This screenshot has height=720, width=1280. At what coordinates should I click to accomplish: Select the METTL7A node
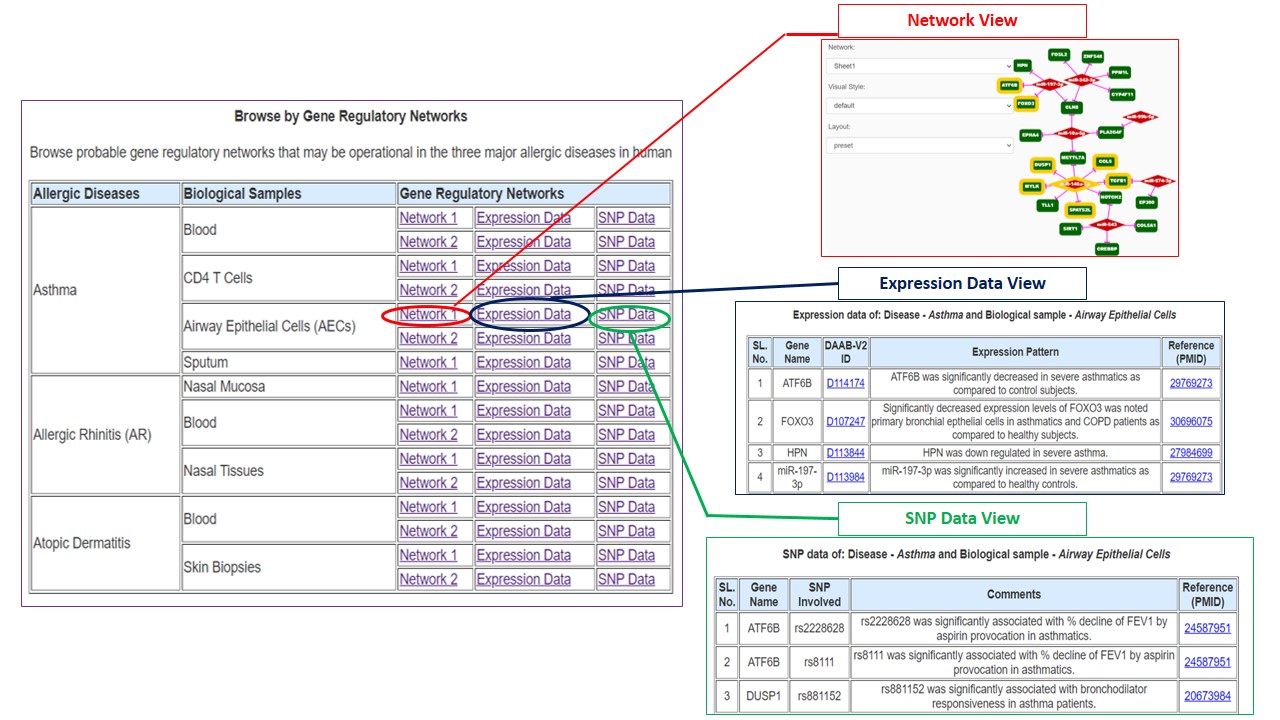click(1072, 157)
